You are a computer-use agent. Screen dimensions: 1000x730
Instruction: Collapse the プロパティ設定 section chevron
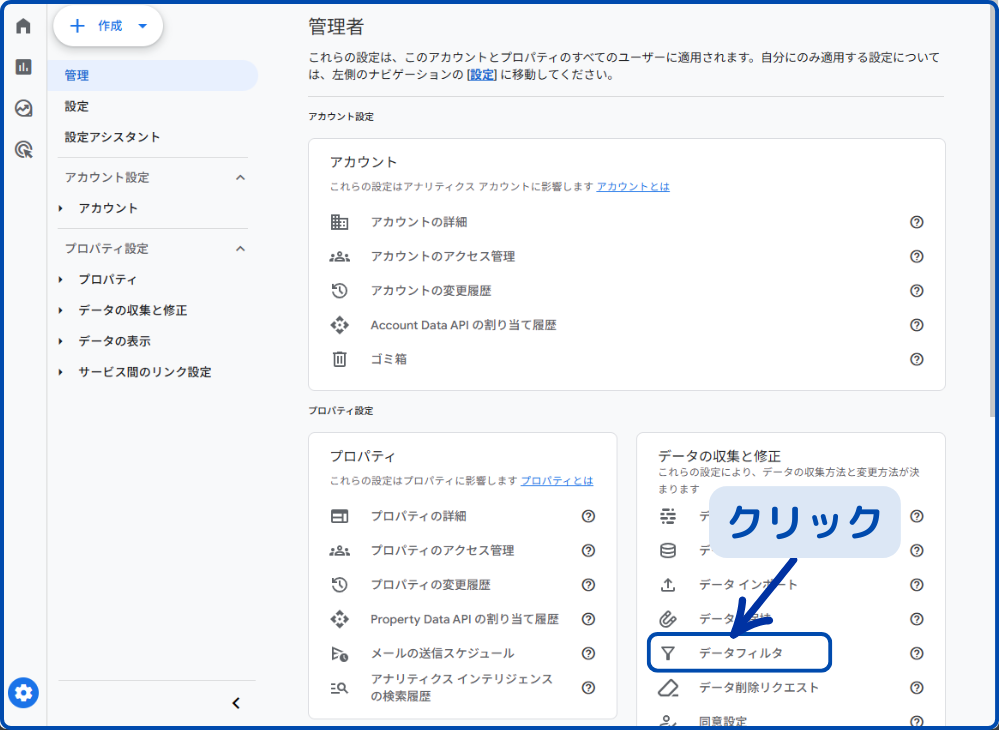240,248
